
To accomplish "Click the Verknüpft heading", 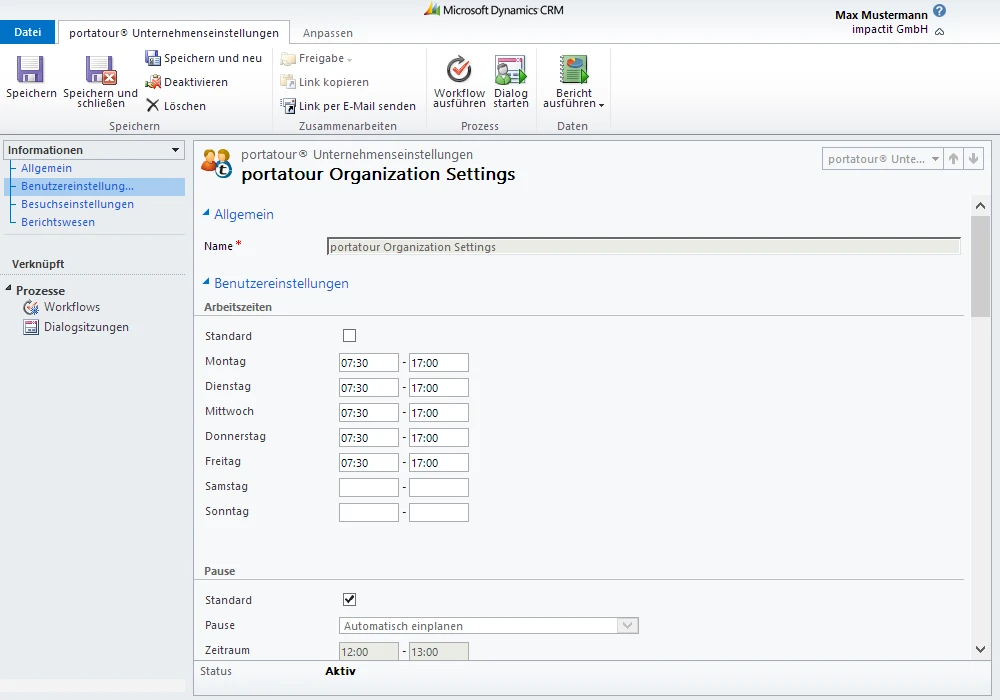I will point(38,264).
